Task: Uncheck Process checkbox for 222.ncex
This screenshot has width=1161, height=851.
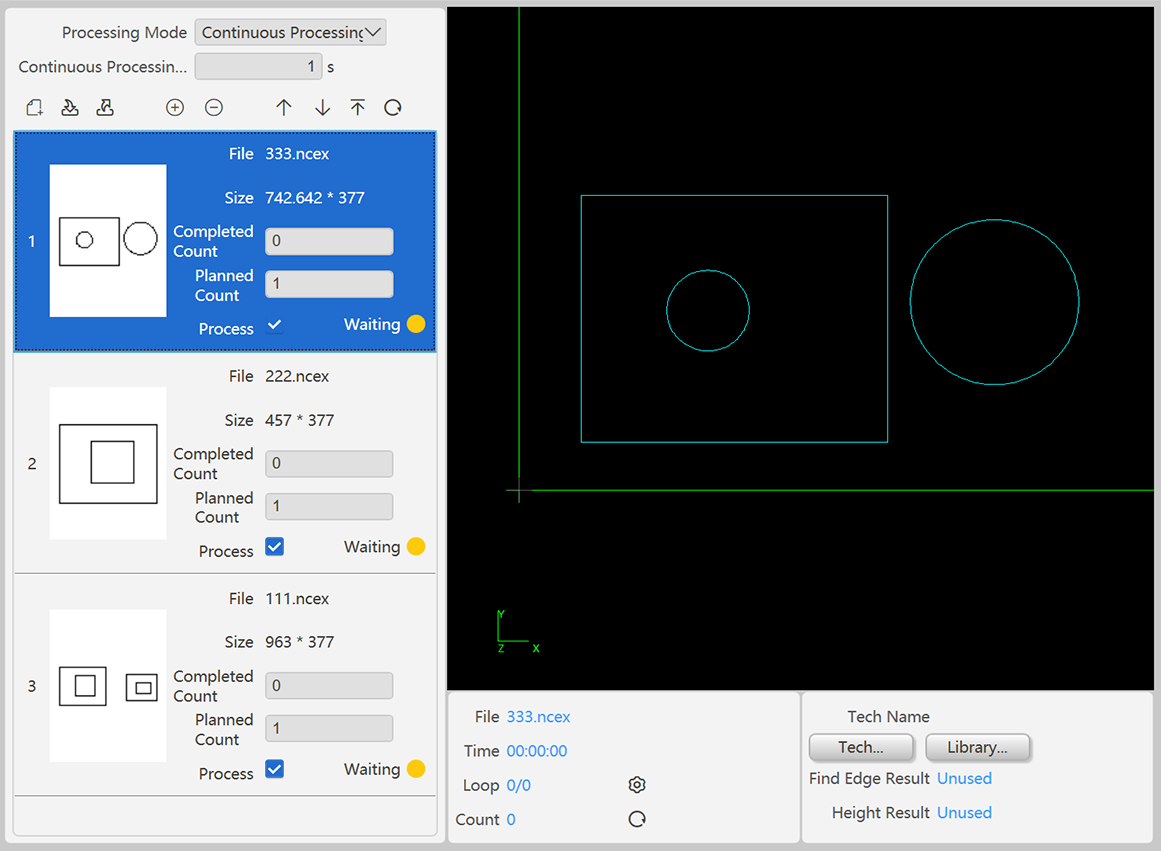Action: click(275, 547)
